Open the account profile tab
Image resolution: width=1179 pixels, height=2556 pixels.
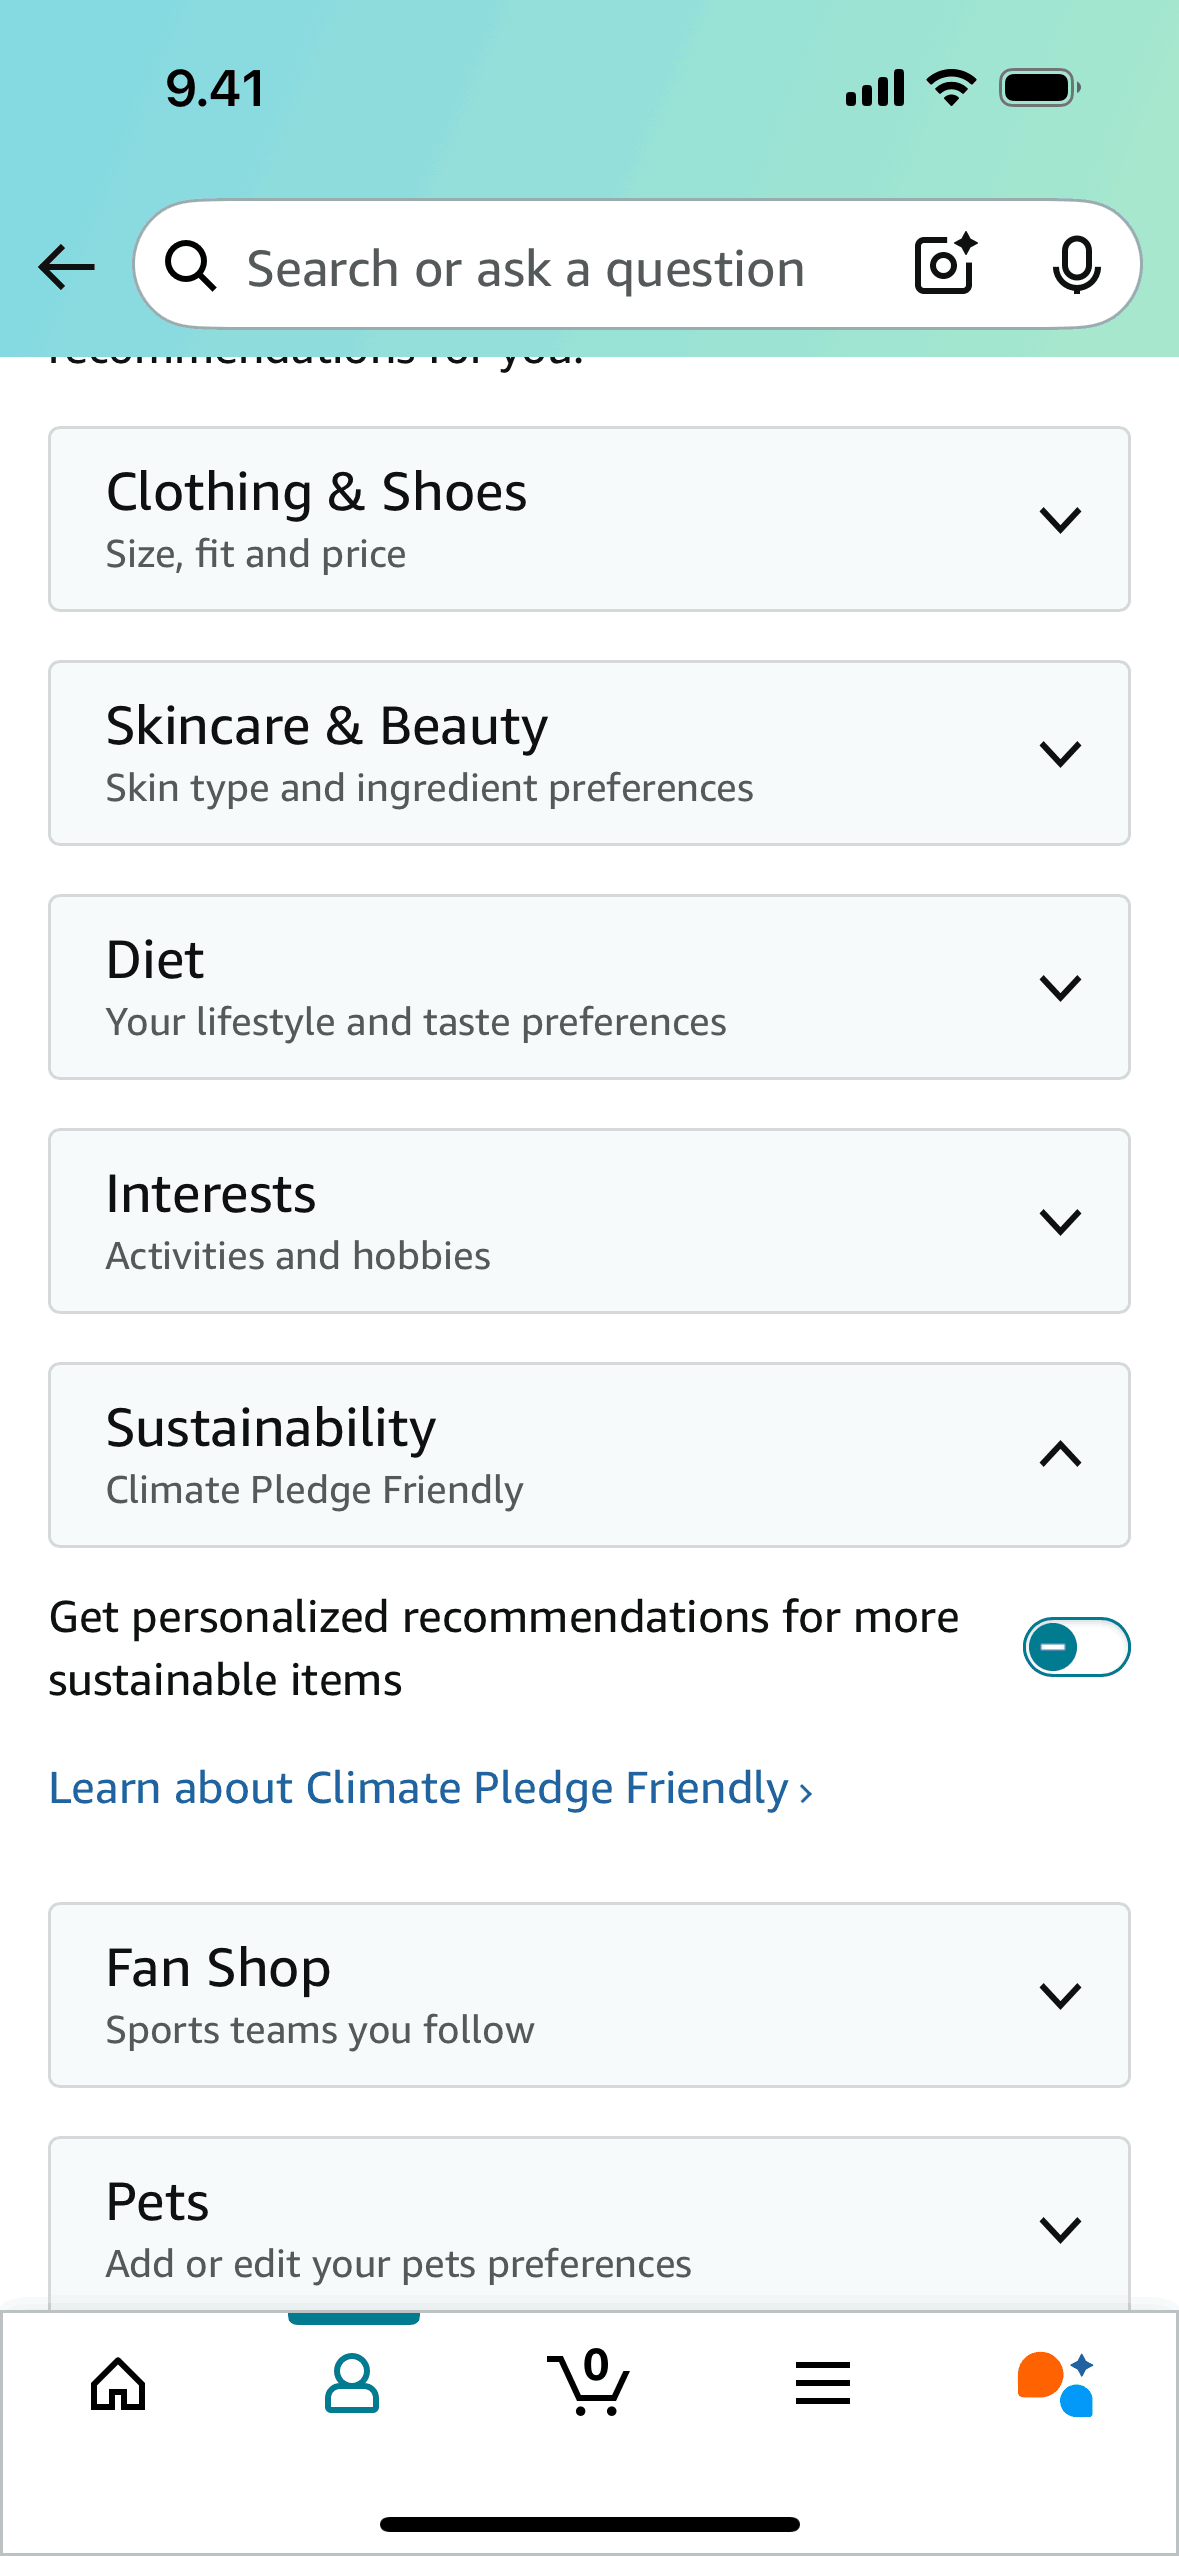352,2384
